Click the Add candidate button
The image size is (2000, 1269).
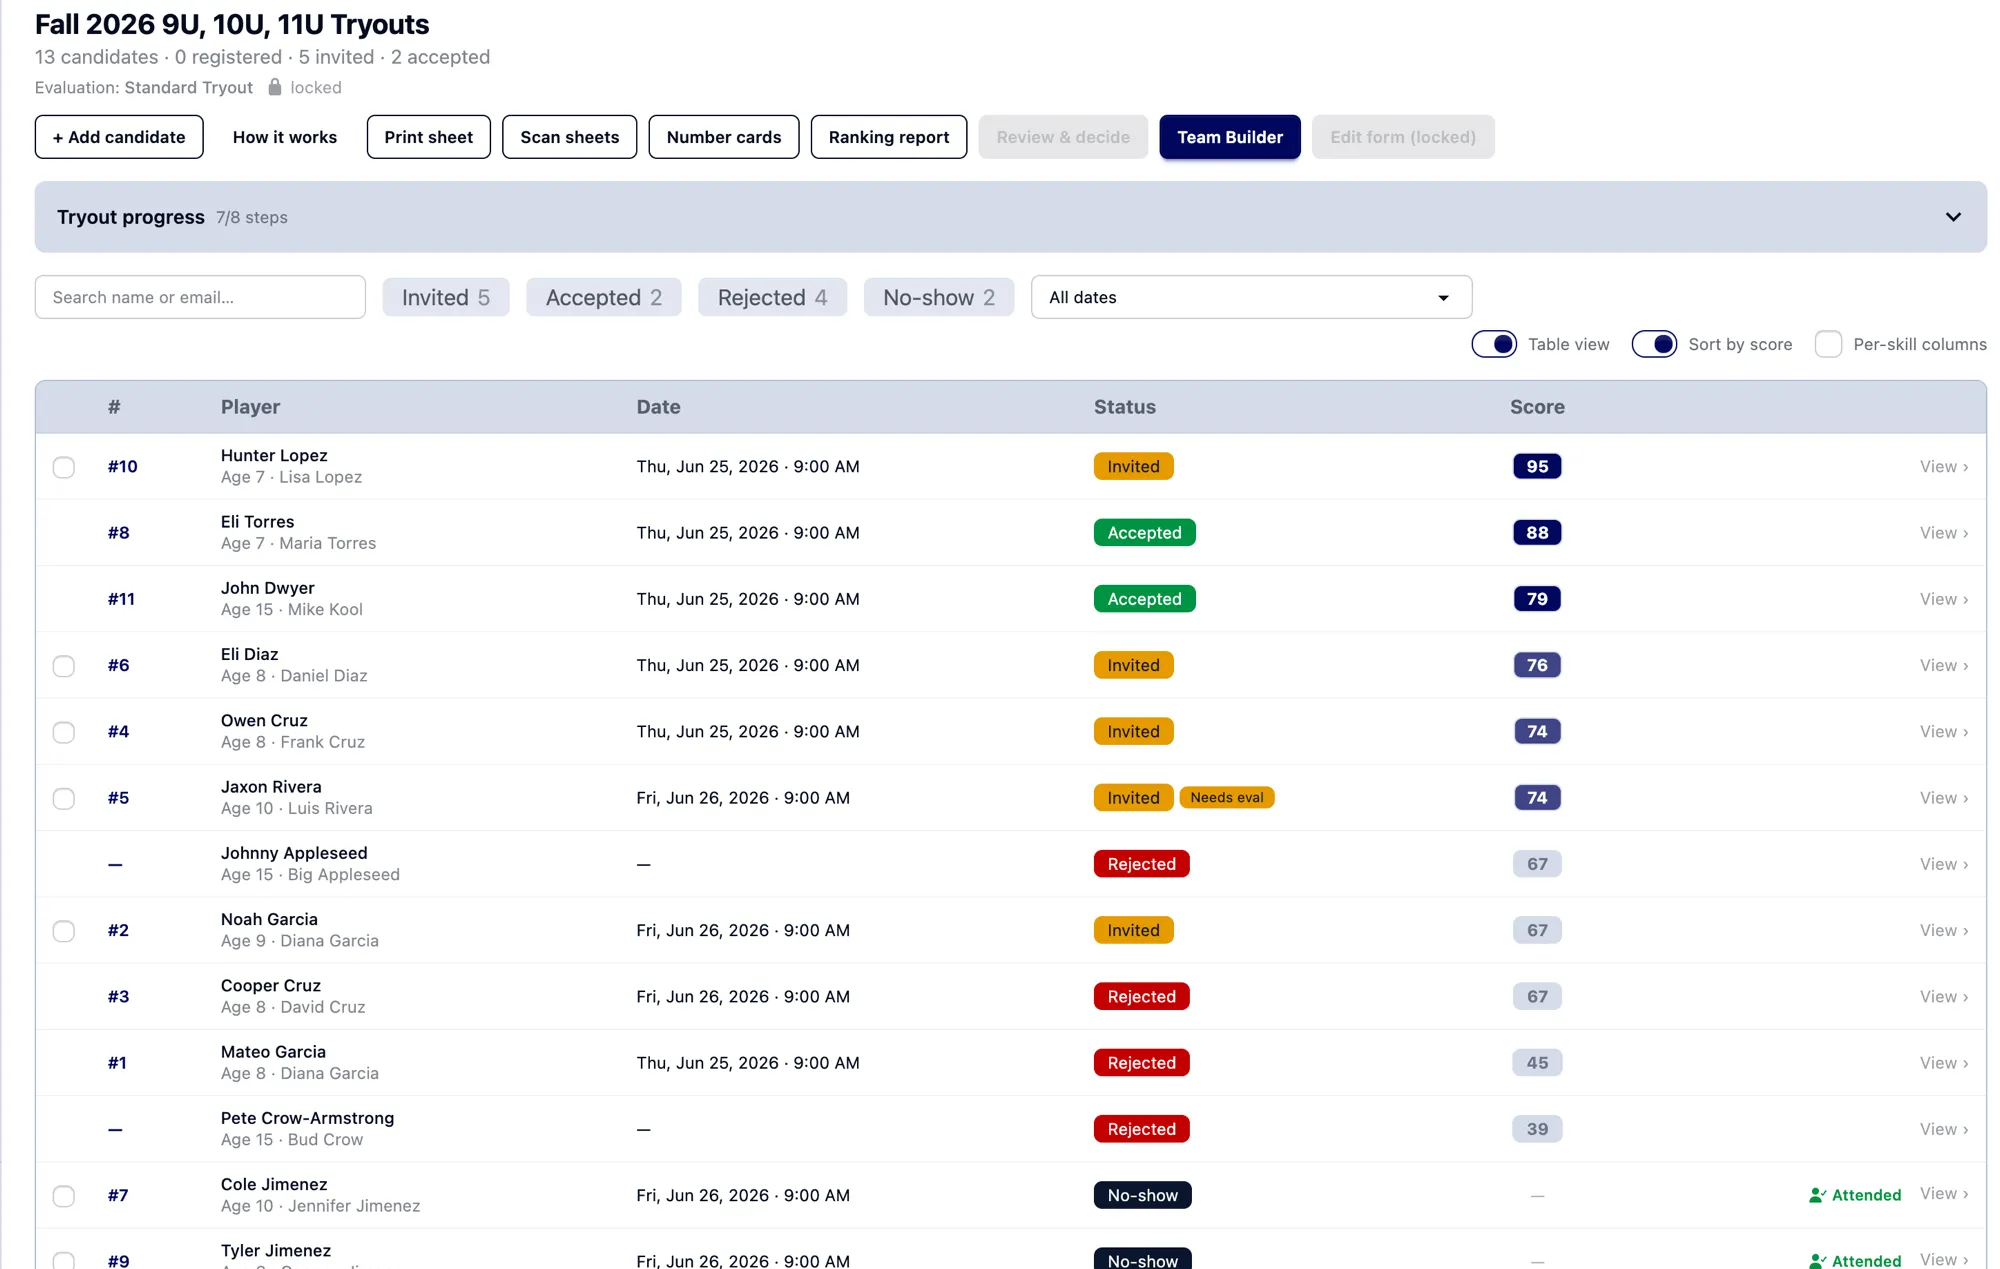pos(119,137)
